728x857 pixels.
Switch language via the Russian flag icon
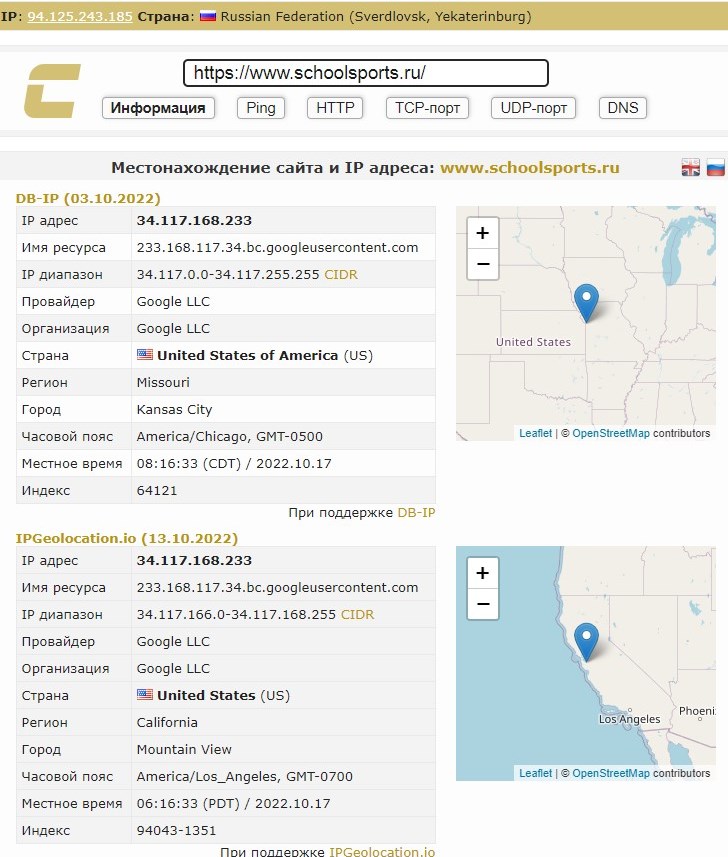[x=716, y=168]
